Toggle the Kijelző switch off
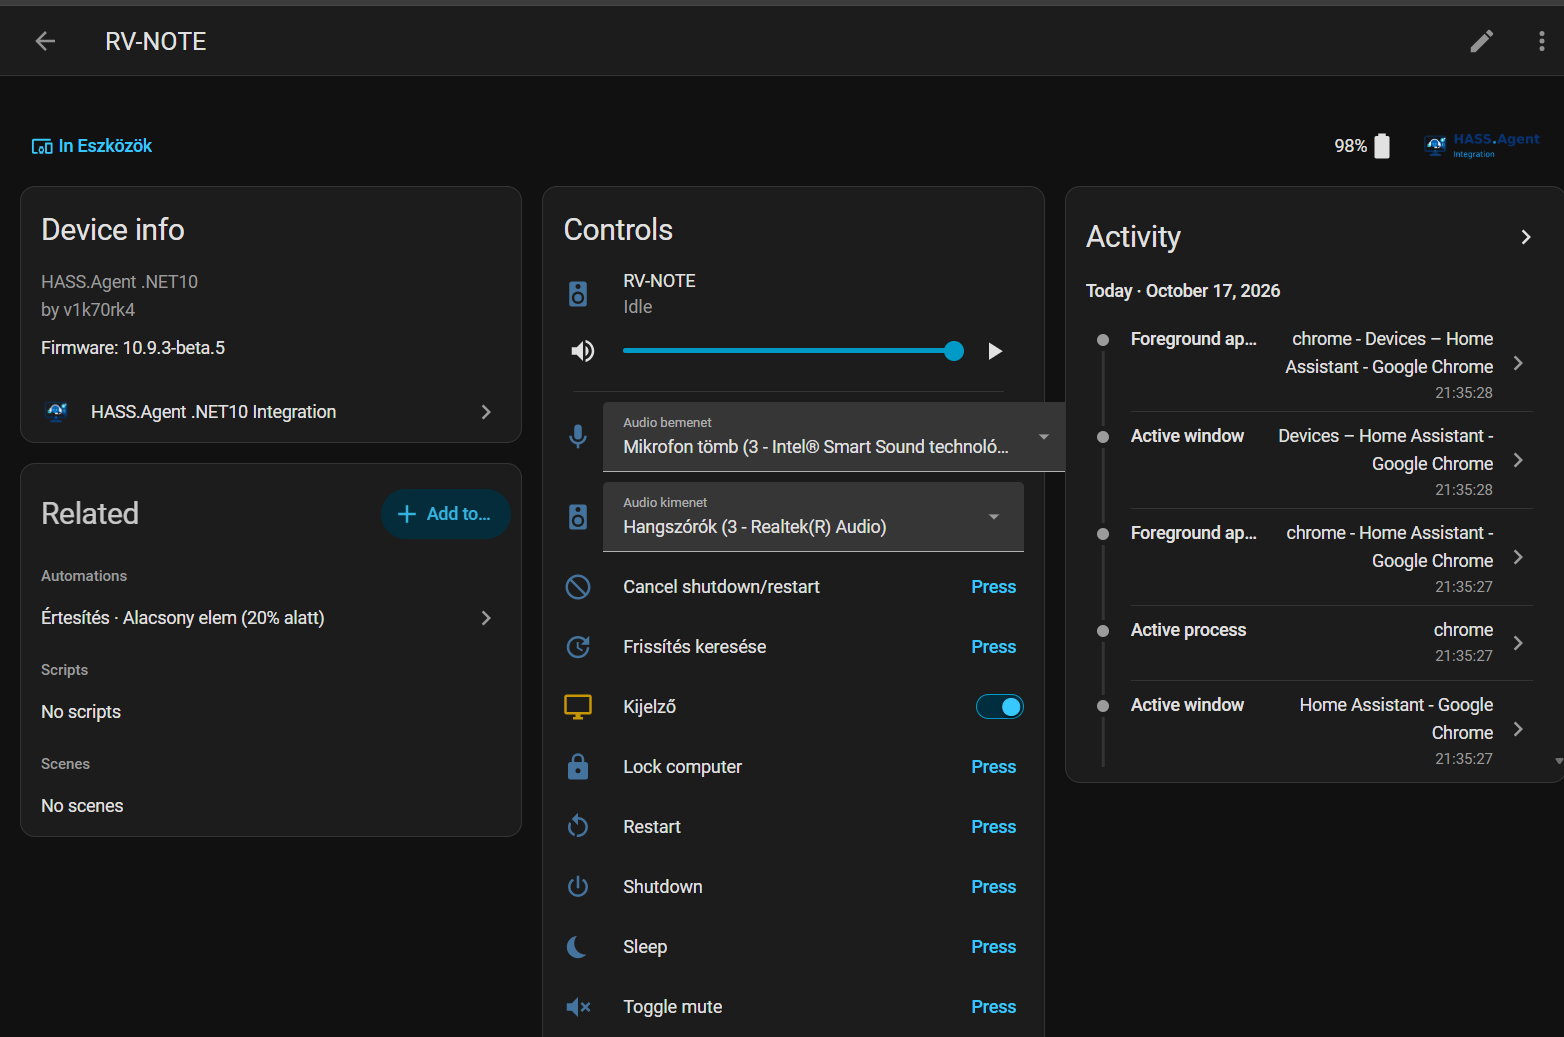The width and height of the screenshot is (1564, 1037). click(x=1000, y=707)
